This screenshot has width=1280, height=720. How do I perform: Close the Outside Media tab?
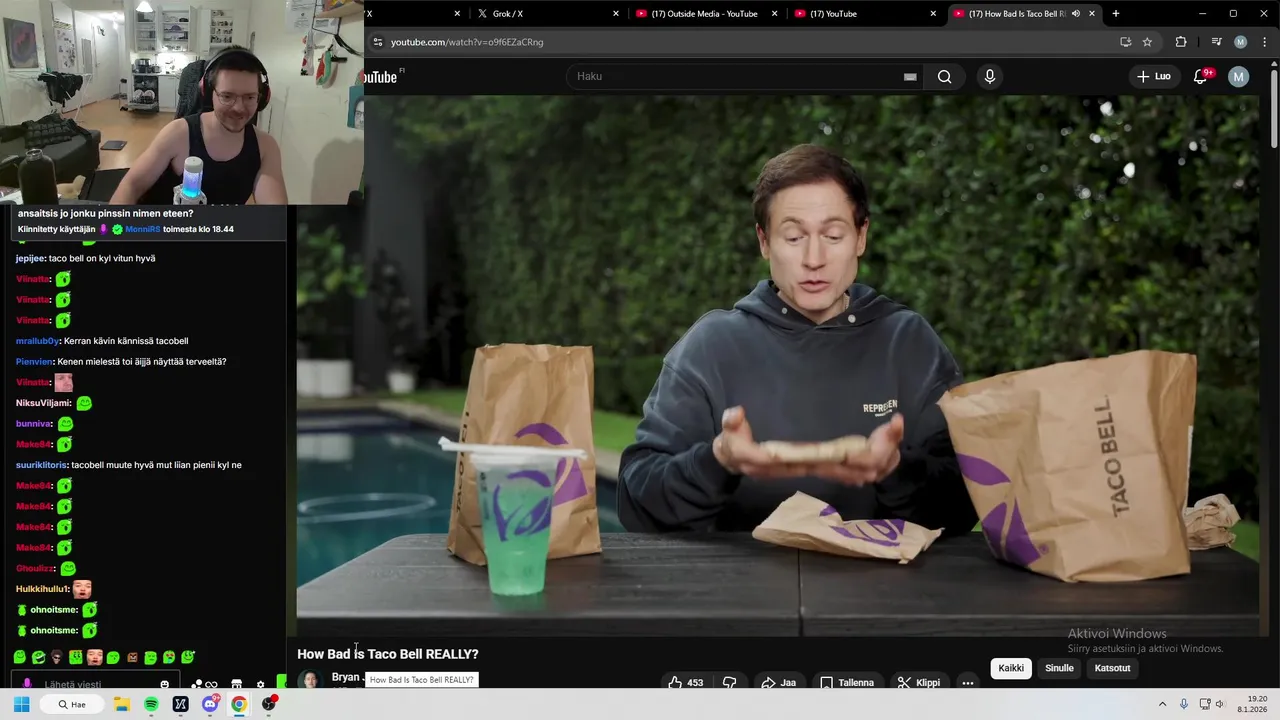click(774, 14)
